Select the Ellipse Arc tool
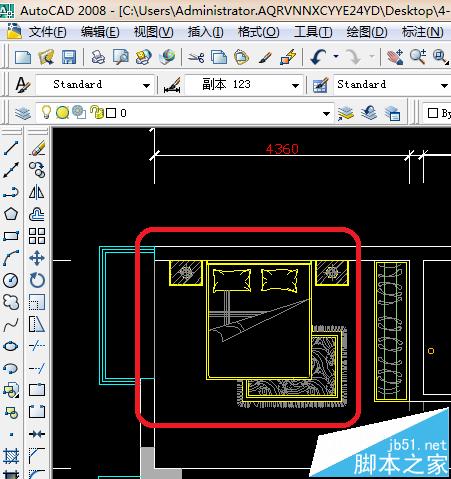 (x=11, y=368)
